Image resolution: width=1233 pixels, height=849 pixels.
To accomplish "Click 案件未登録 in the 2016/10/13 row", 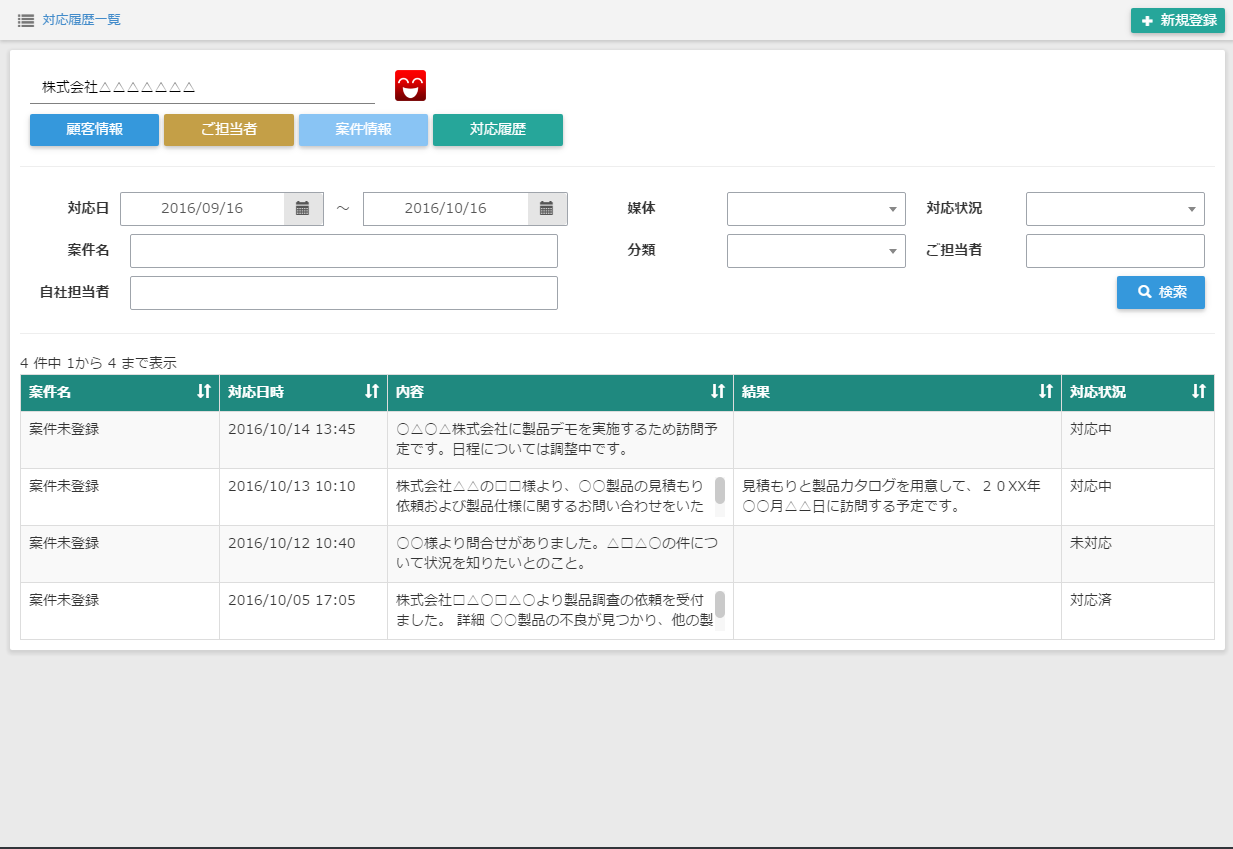I will pyautogui.click(x=64, y=486).
